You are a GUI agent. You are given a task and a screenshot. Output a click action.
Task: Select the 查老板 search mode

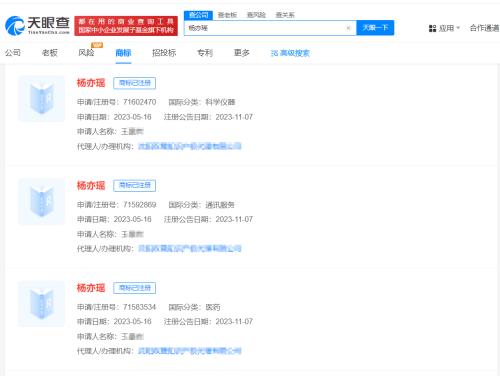coord(227,15)
